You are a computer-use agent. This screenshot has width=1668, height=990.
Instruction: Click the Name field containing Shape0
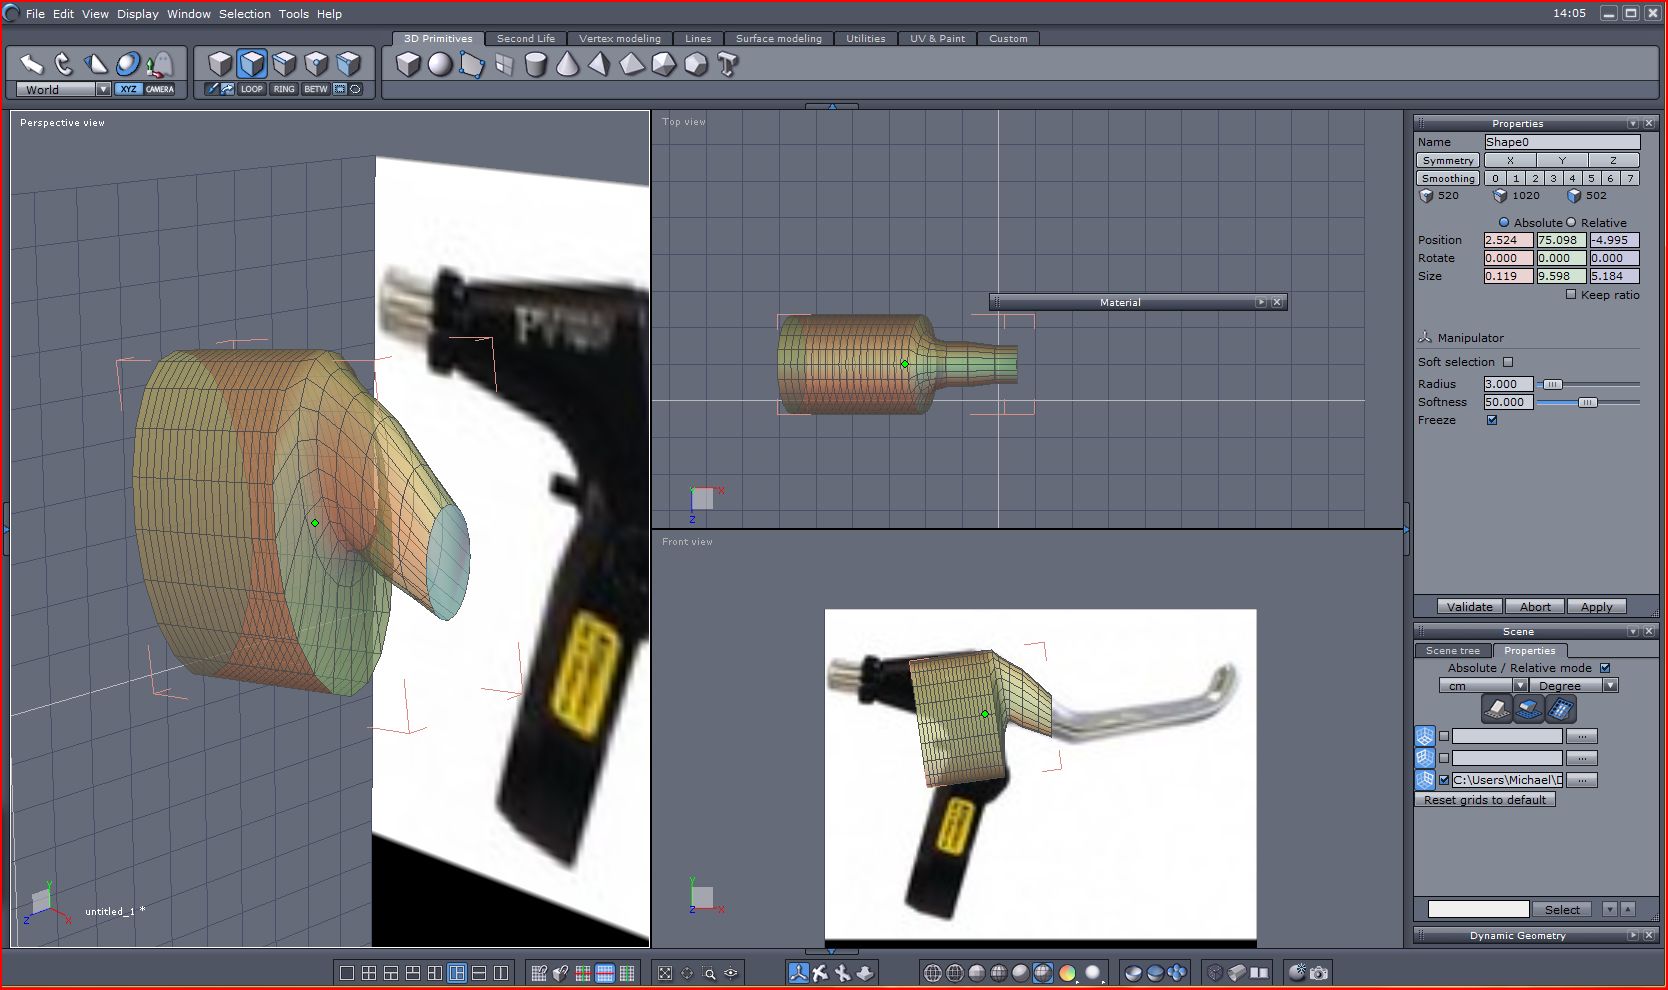click(x=1562, y=142)
